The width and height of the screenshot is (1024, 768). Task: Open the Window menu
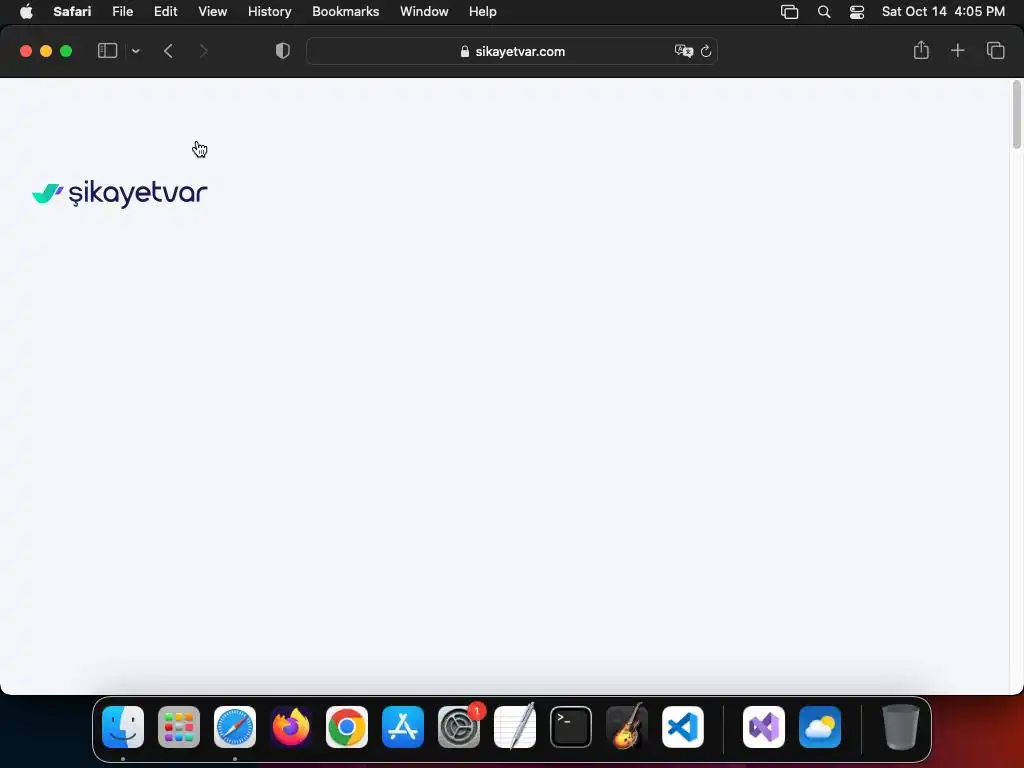424,11
